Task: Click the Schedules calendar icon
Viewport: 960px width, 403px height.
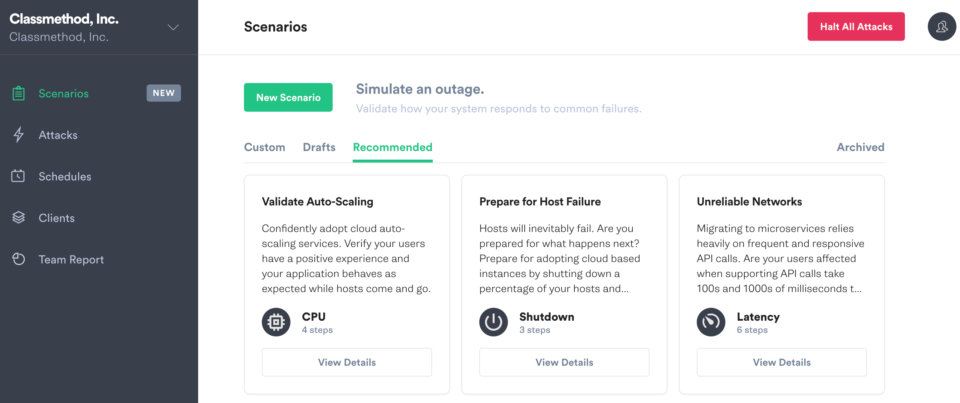Action: click(x=19, y=177)
